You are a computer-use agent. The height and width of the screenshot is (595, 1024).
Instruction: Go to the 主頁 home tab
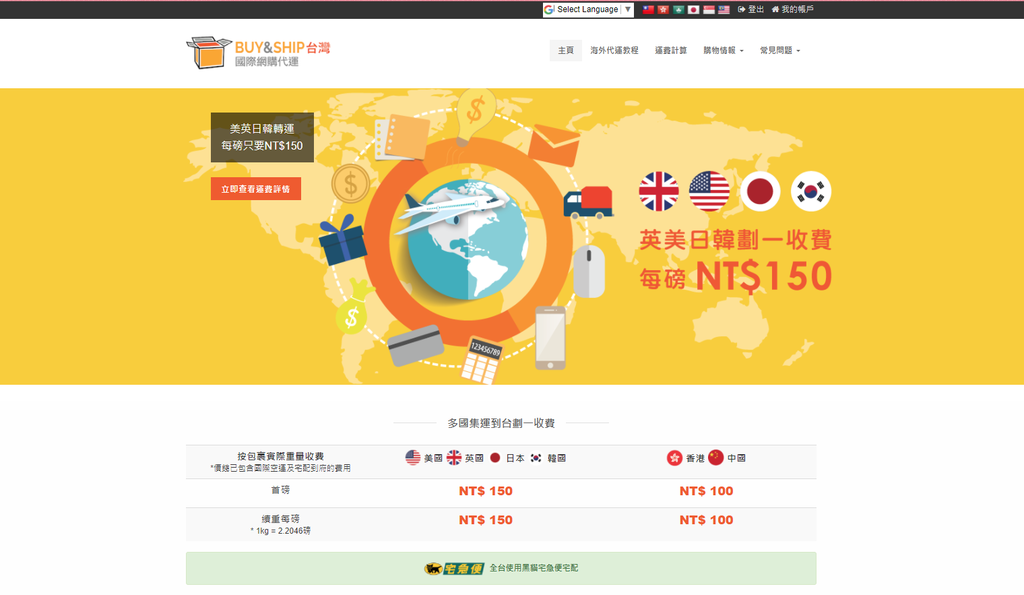click(565, 50)
